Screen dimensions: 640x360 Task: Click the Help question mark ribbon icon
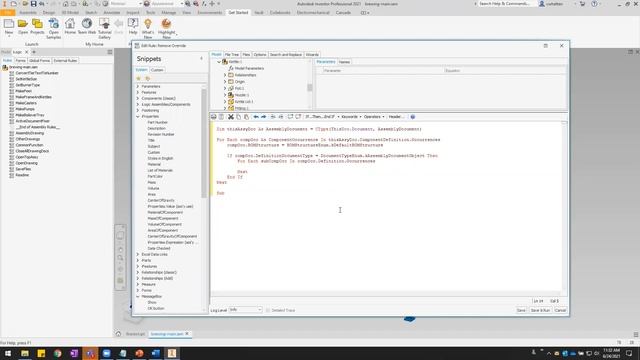[x=133, y=24]
